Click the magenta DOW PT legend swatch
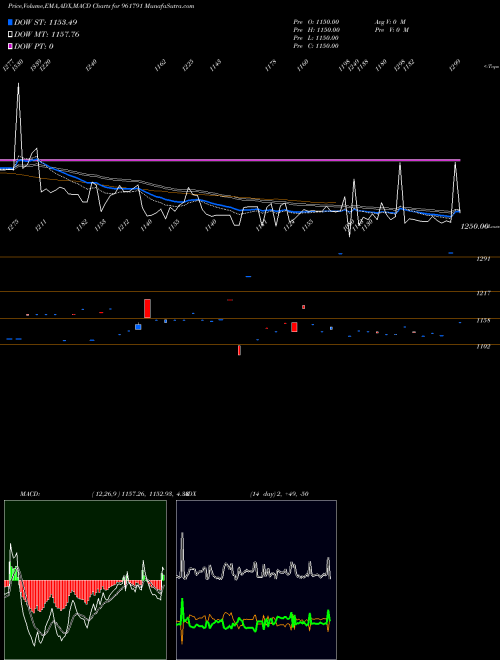 pyautogui.click(x=10, y=46)
